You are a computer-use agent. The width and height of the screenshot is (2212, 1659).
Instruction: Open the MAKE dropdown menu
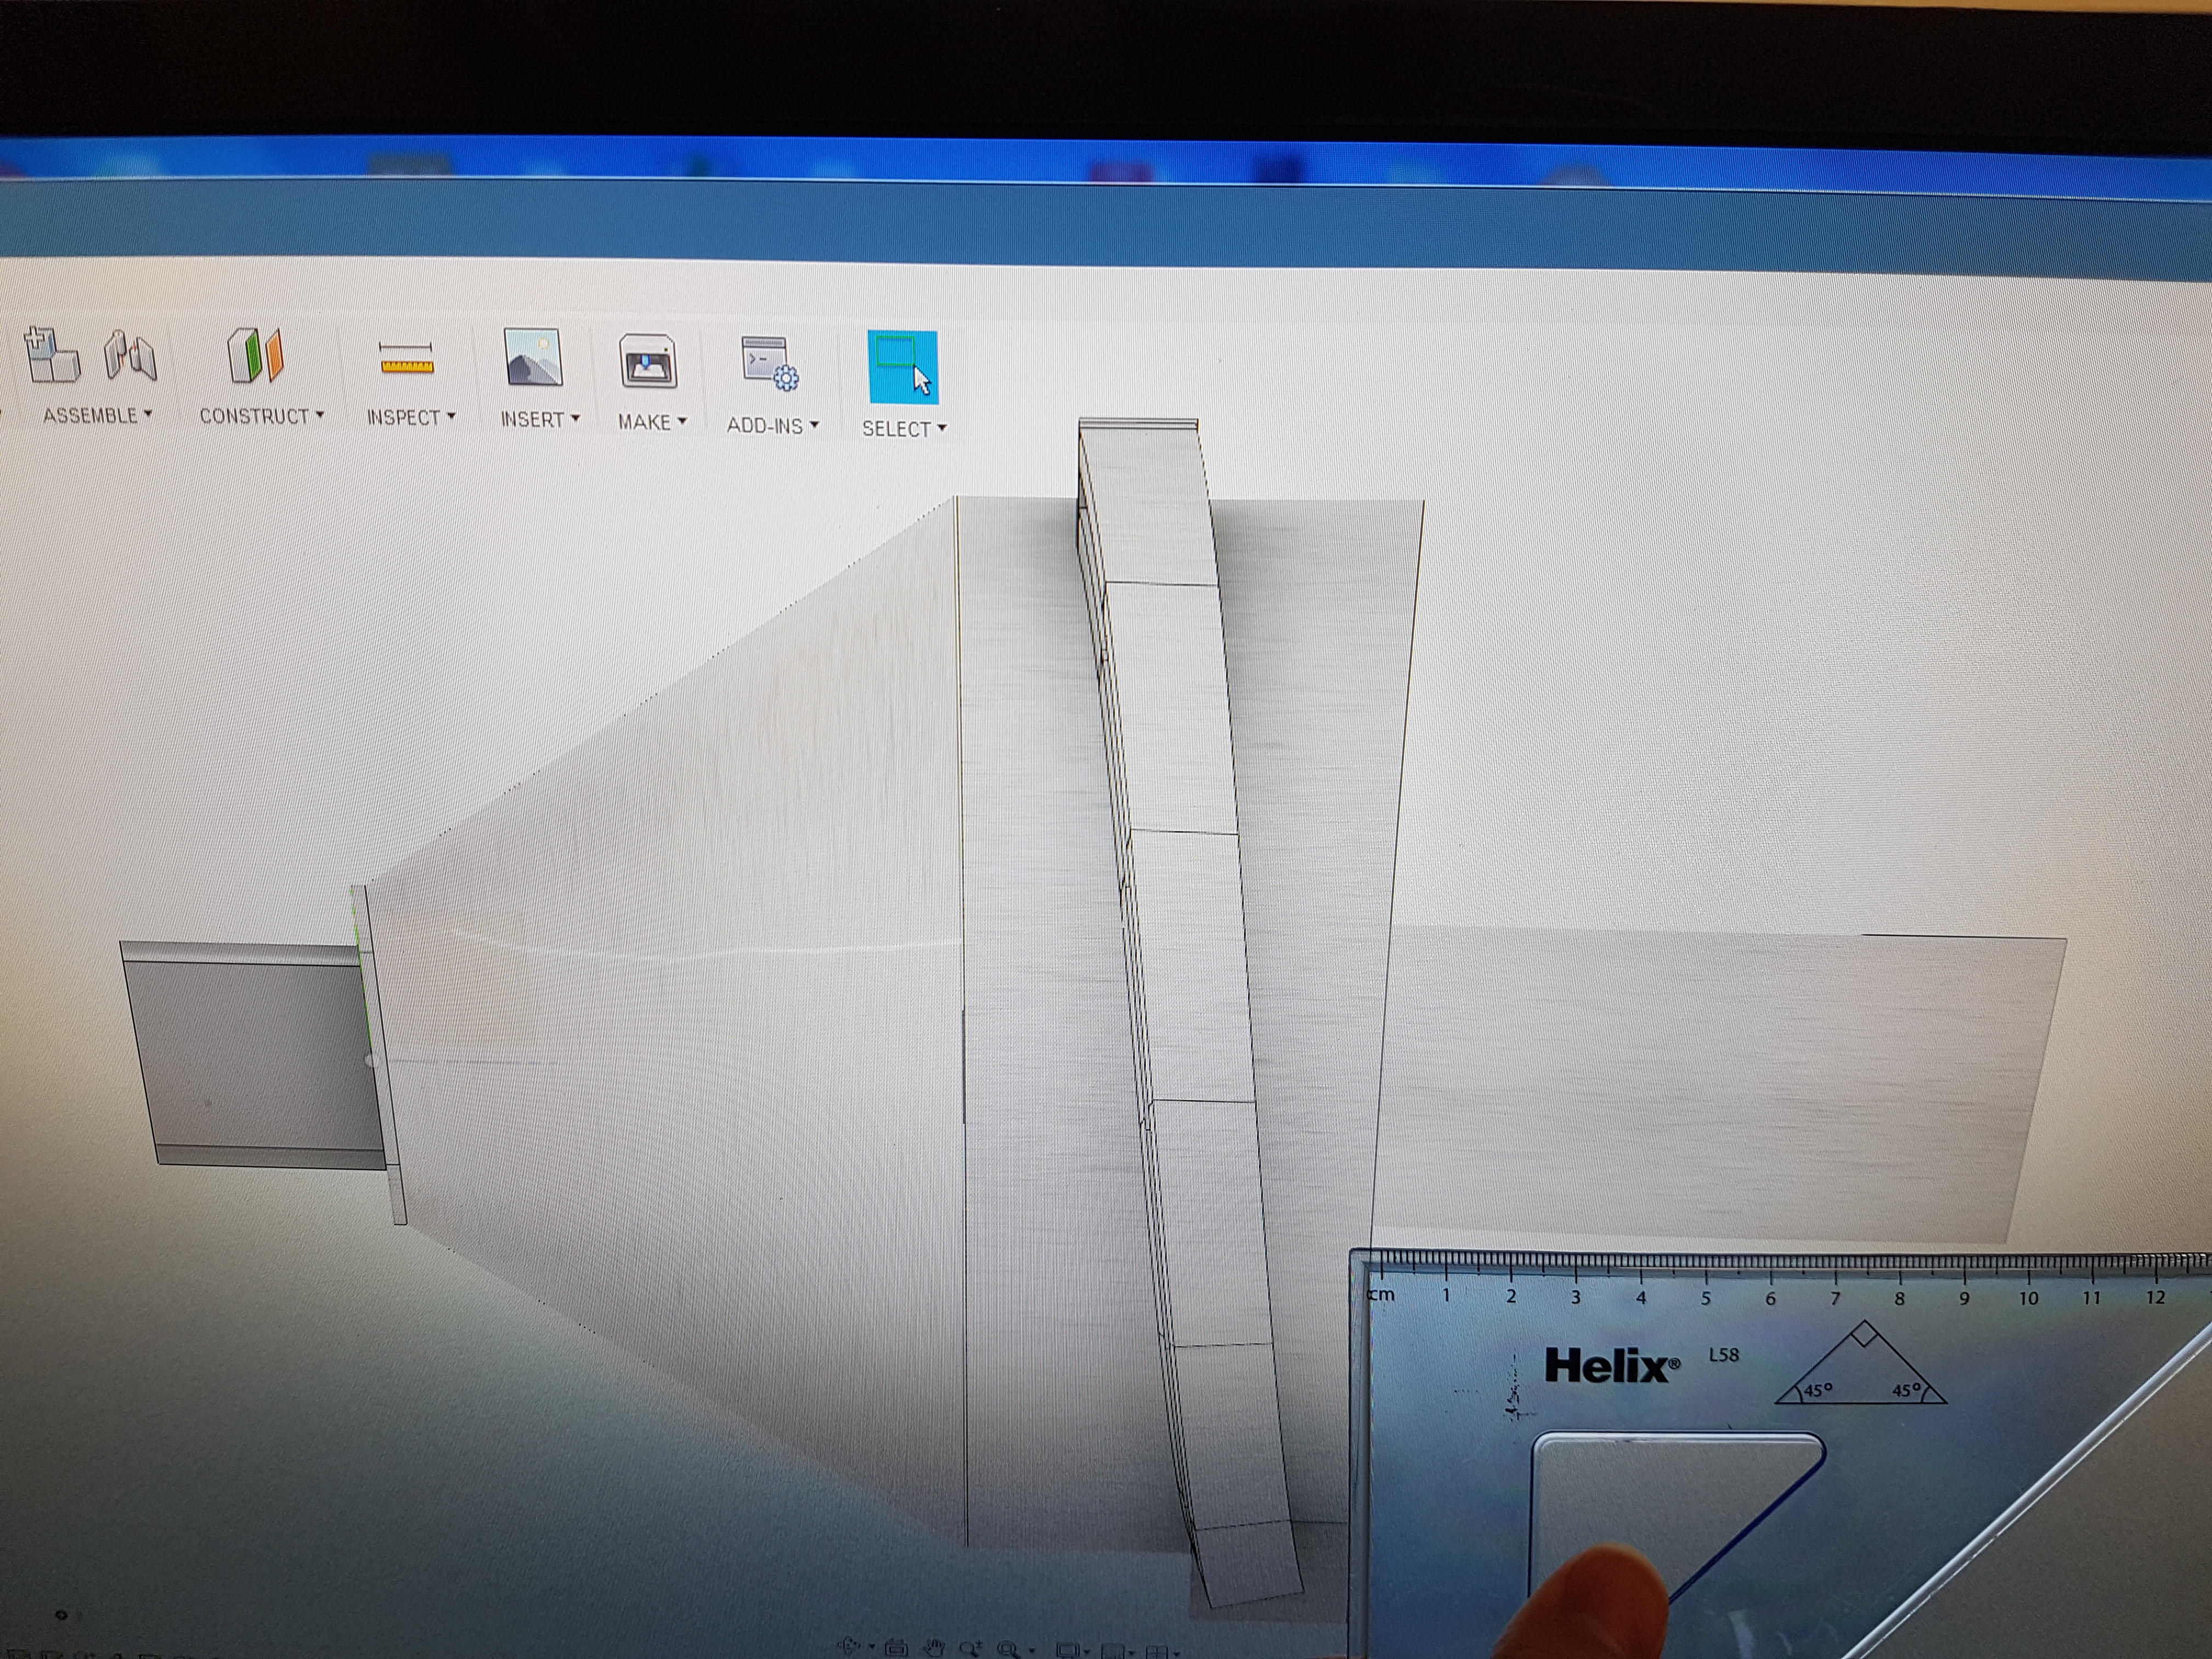(x=652, y=423)
